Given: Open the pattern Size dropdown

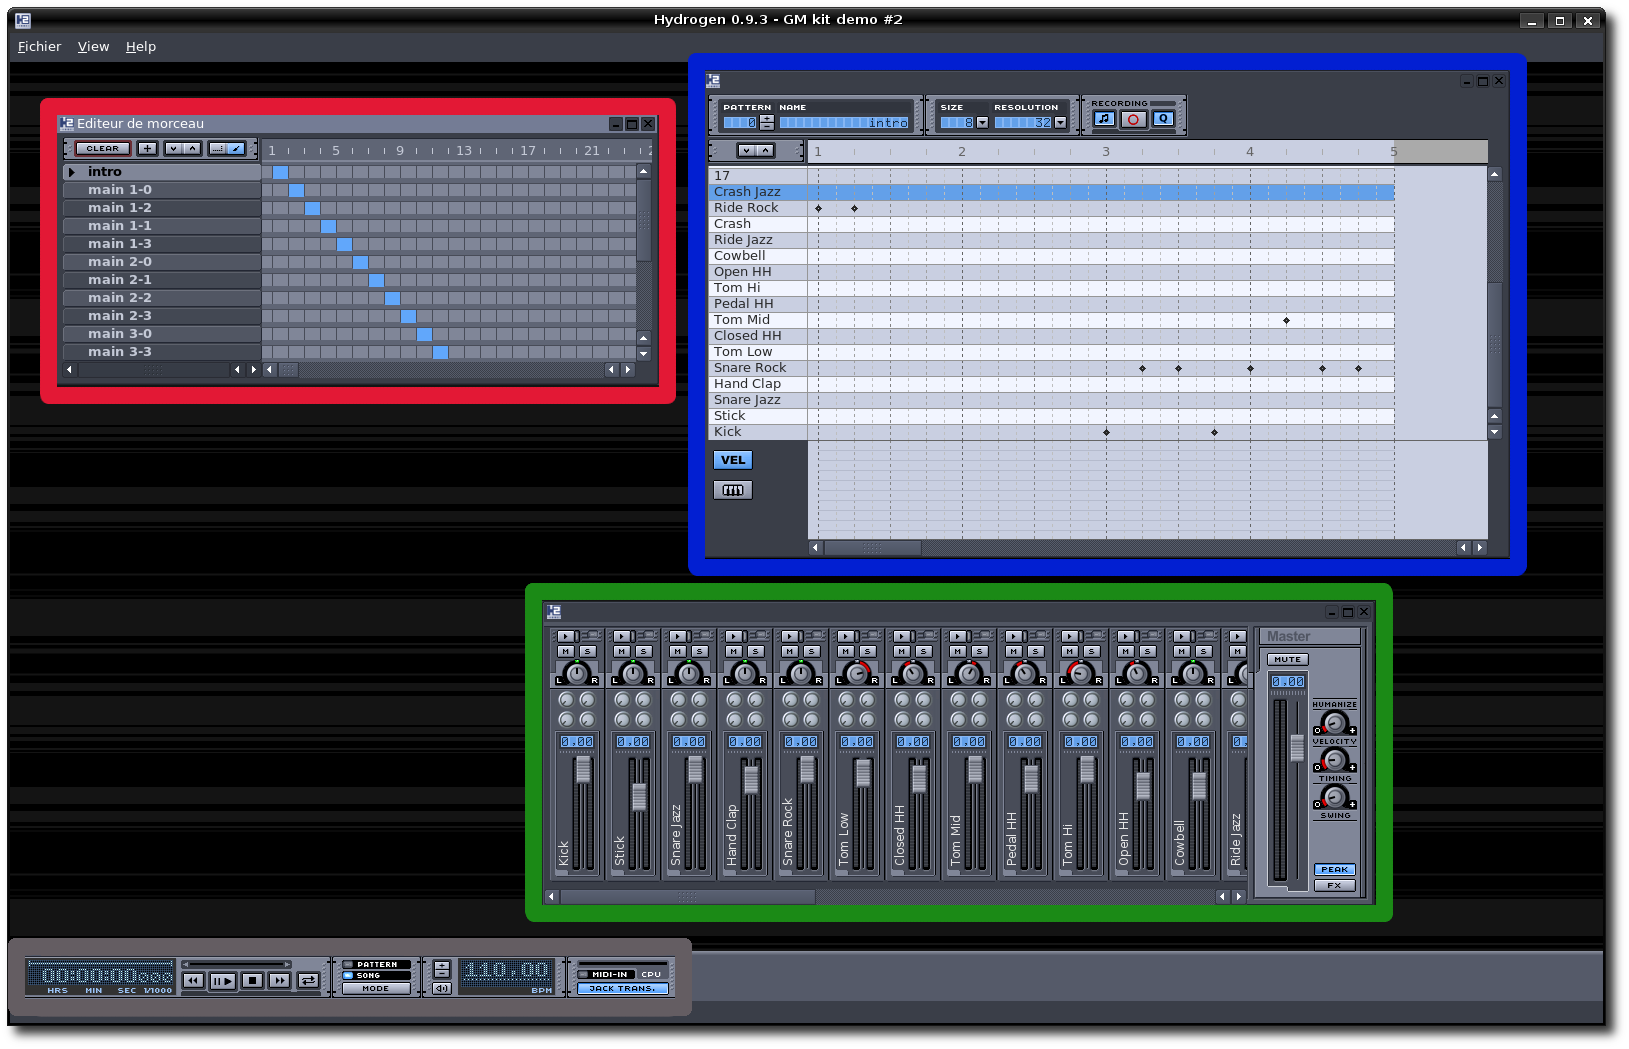Looking at the screenshot, I should [982, 123].
